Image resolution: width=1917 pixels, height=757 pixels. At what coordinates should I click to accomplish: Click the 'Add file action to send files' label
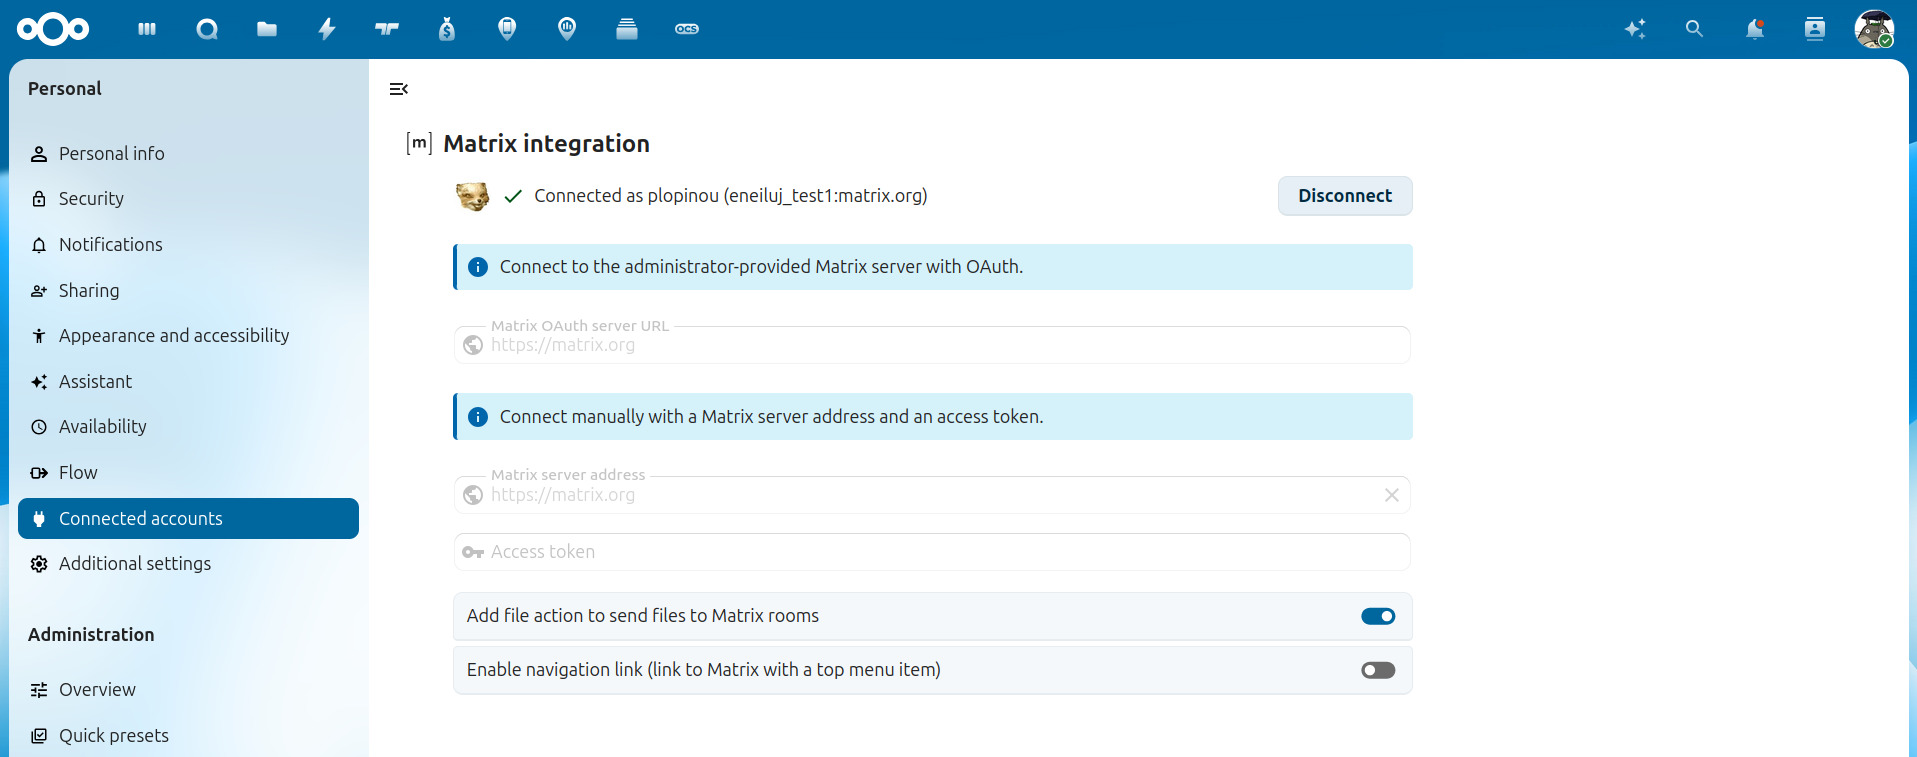pos(643,616)
